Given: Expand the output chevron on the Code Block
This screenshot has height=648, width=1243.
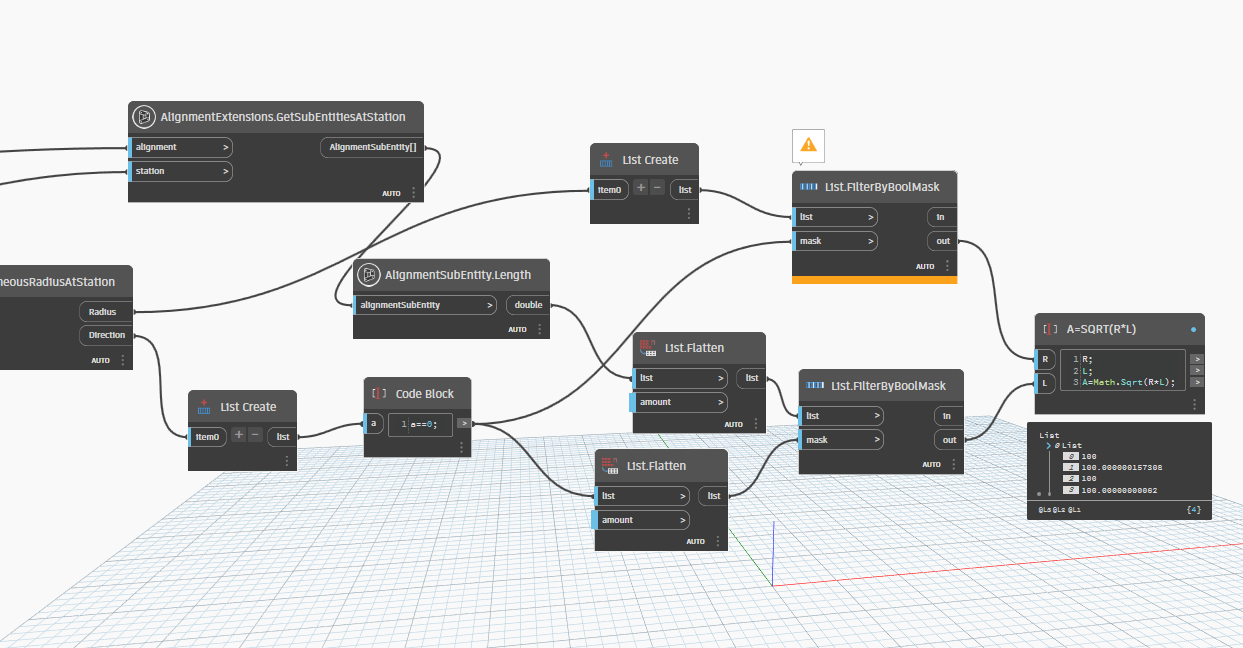Looking at the screenshot, I should click(462, 423).
